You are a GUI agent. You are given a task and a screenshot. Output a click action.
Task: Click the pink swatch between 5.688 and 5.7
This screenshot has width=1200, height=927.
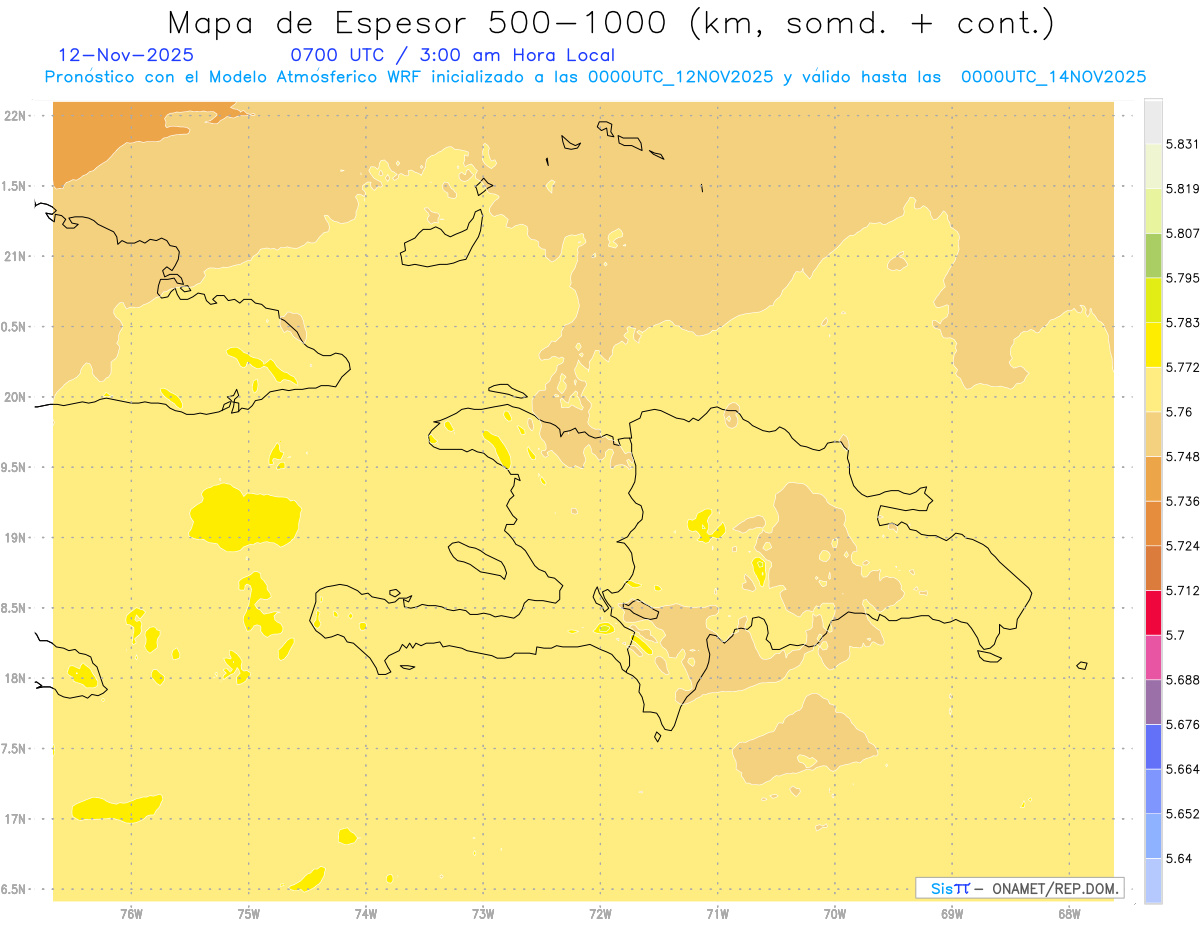[x=1153, y=657]
